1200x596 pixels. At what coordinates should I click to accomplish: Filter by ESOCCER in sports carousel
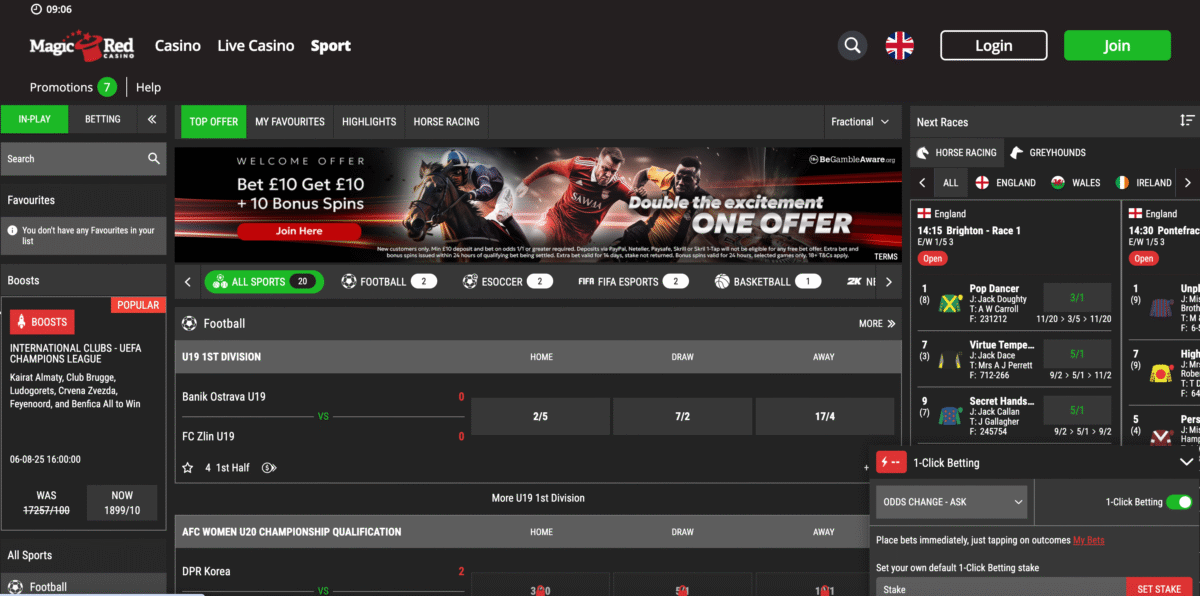pos(508,282)
